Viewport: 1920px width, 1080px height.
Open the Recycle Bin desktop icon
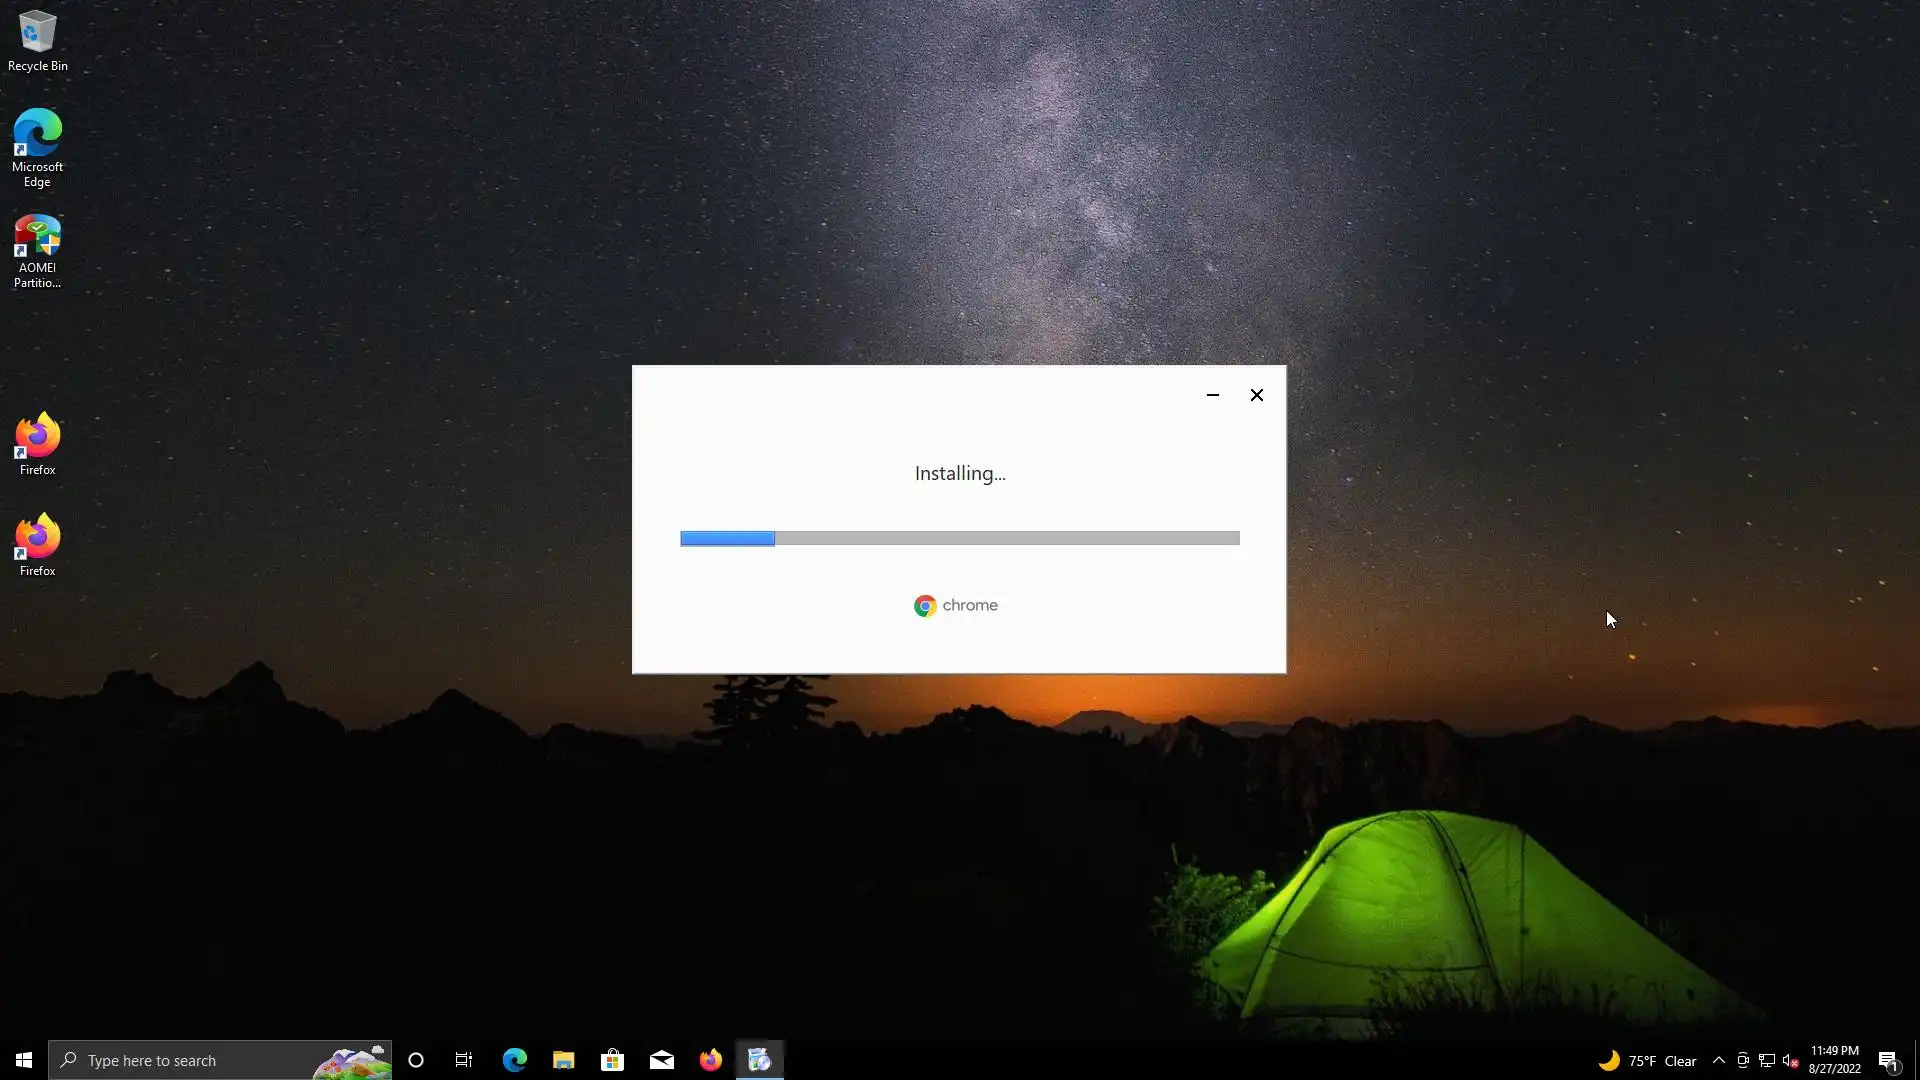[x=37, y=41]
